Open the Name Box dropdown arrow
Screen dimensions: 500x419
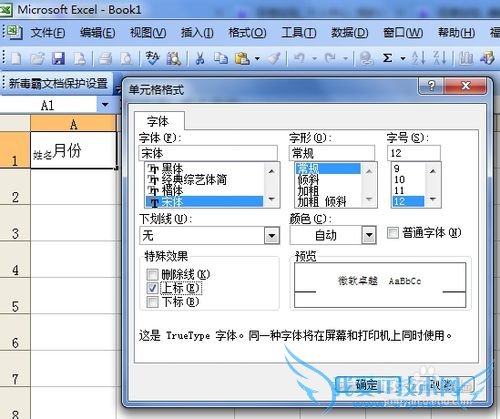[105, 105]
